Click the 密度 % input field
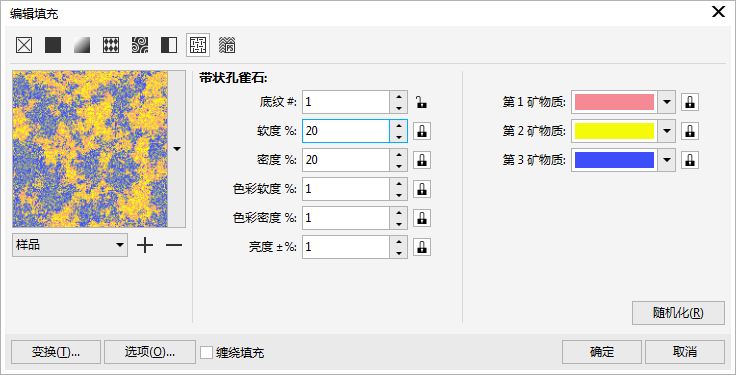 coord(346,160)
